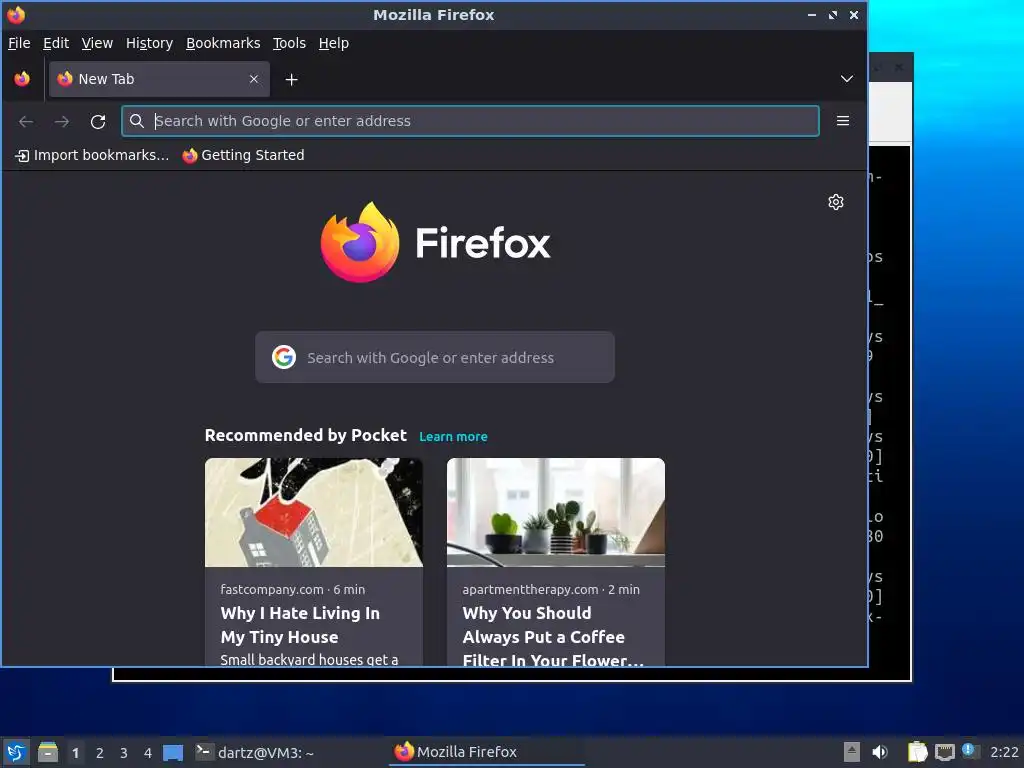Maximize the Mozilla Firefox window
The height and width of the screenshot is (768, 1024).
pos(833,14)
